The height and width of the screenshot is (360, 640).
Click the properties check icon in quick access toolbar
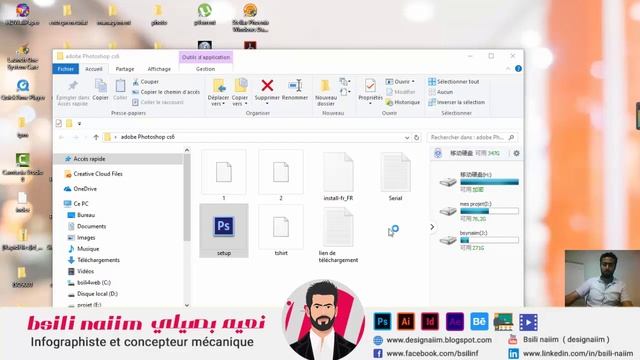(x=59, y=123)
